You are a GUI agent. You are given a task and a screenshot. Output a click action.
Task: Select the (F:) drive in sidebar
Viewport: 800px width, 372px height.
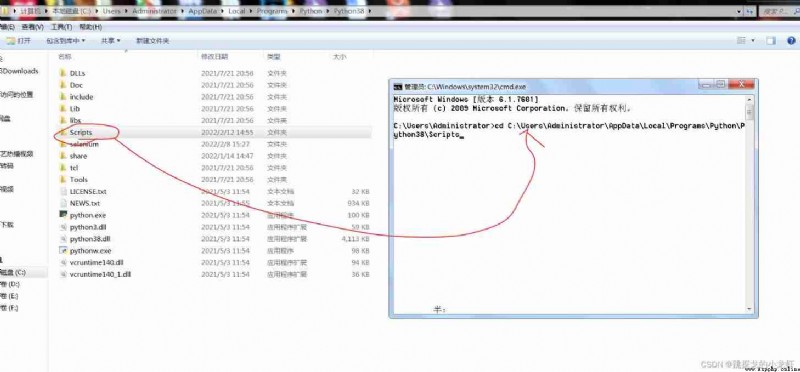pos(10,308)
